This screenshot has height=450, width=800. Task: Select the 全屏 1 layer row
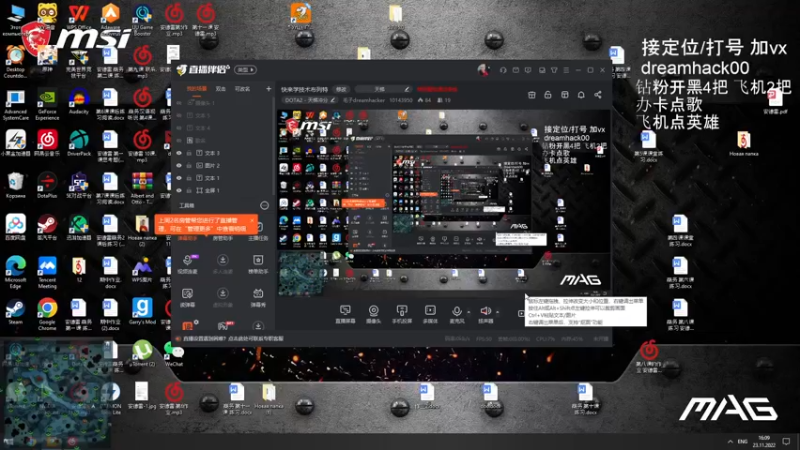tap(223, 190)
